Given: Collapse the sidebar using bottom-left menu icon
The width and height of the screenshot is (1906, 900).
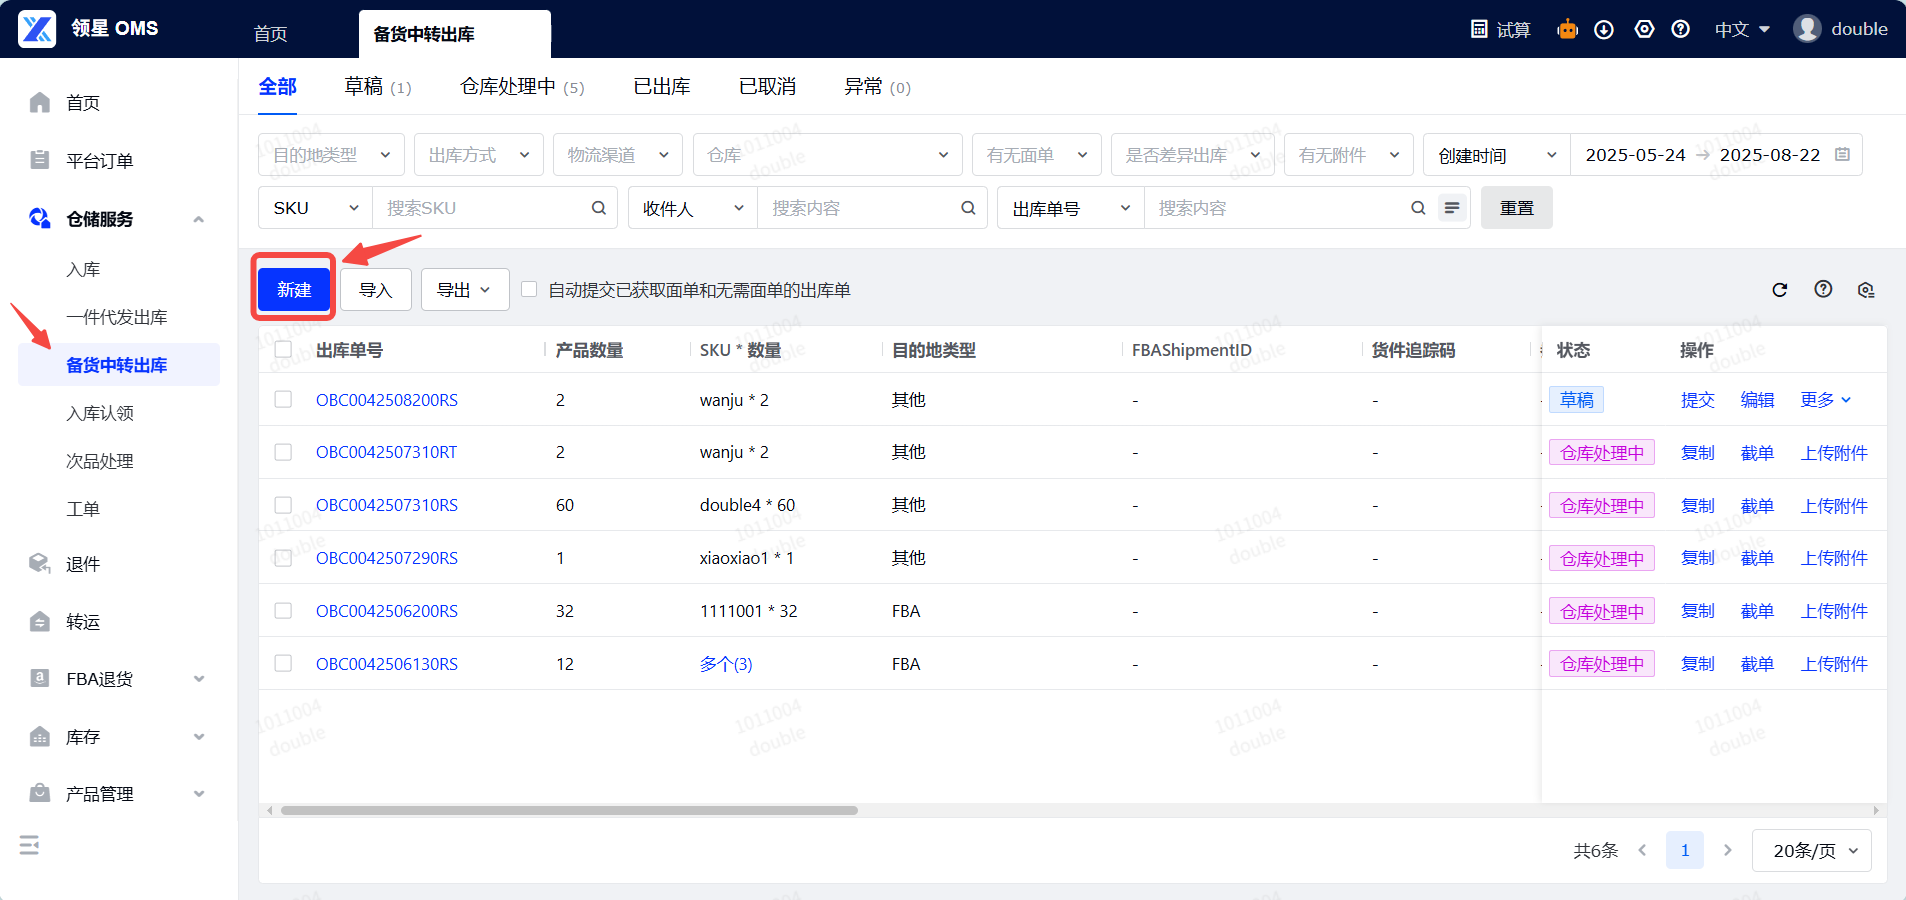Looking at the screenshot, I should [30, 845].
